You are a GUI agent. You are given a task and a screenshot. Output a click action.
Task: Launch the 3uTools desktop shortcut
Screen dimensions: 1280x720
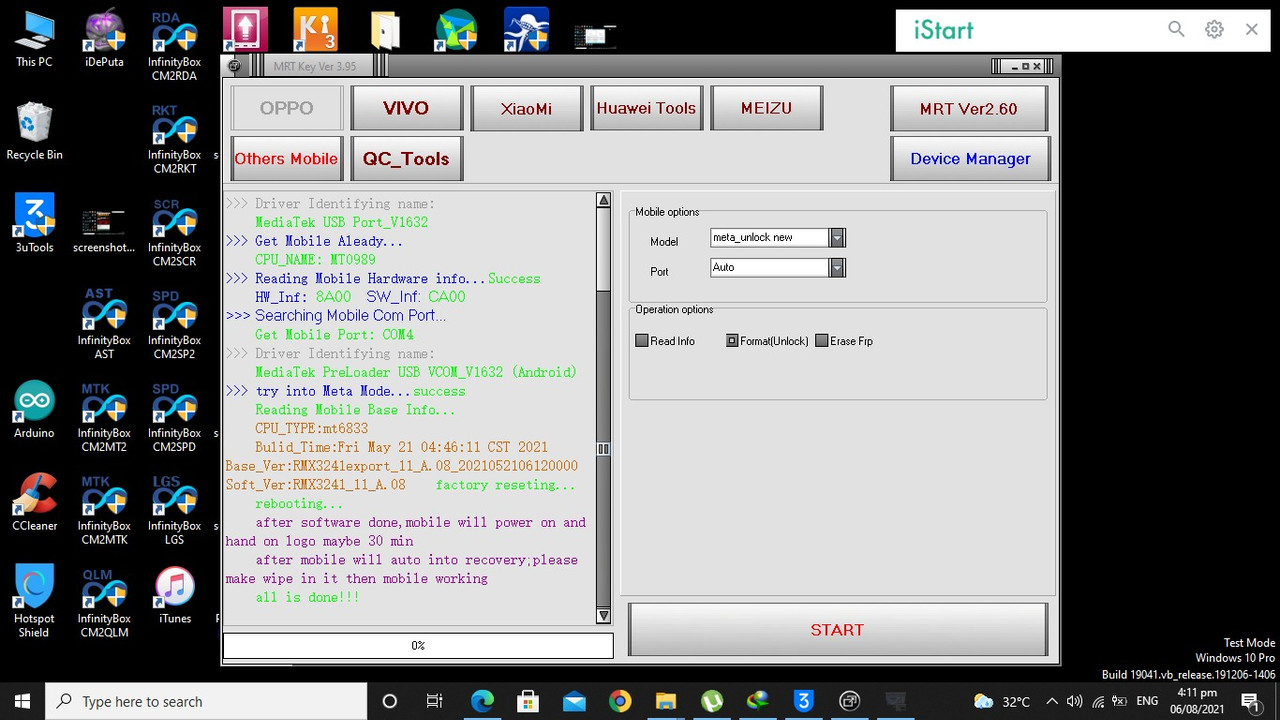pos(34,224)
